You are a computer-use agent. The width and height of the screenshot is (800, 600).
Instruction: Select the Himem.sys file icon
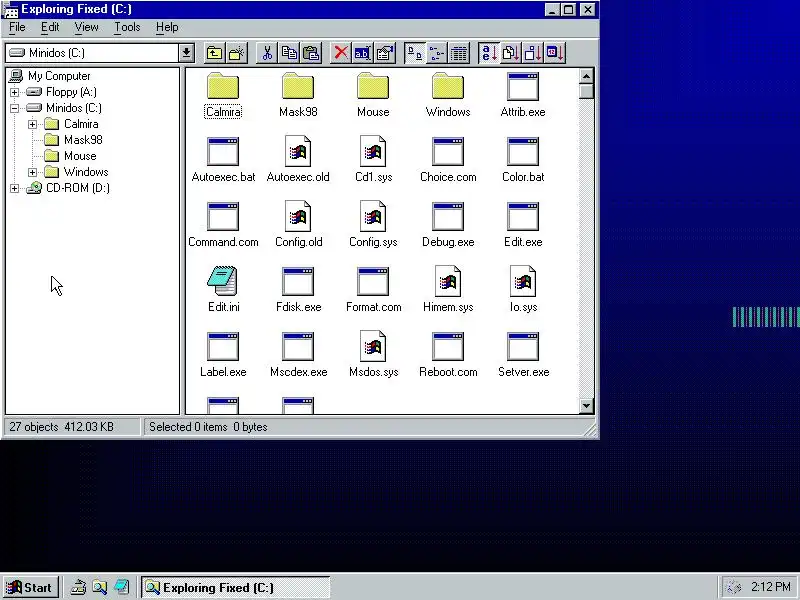[x=448, y=281]
